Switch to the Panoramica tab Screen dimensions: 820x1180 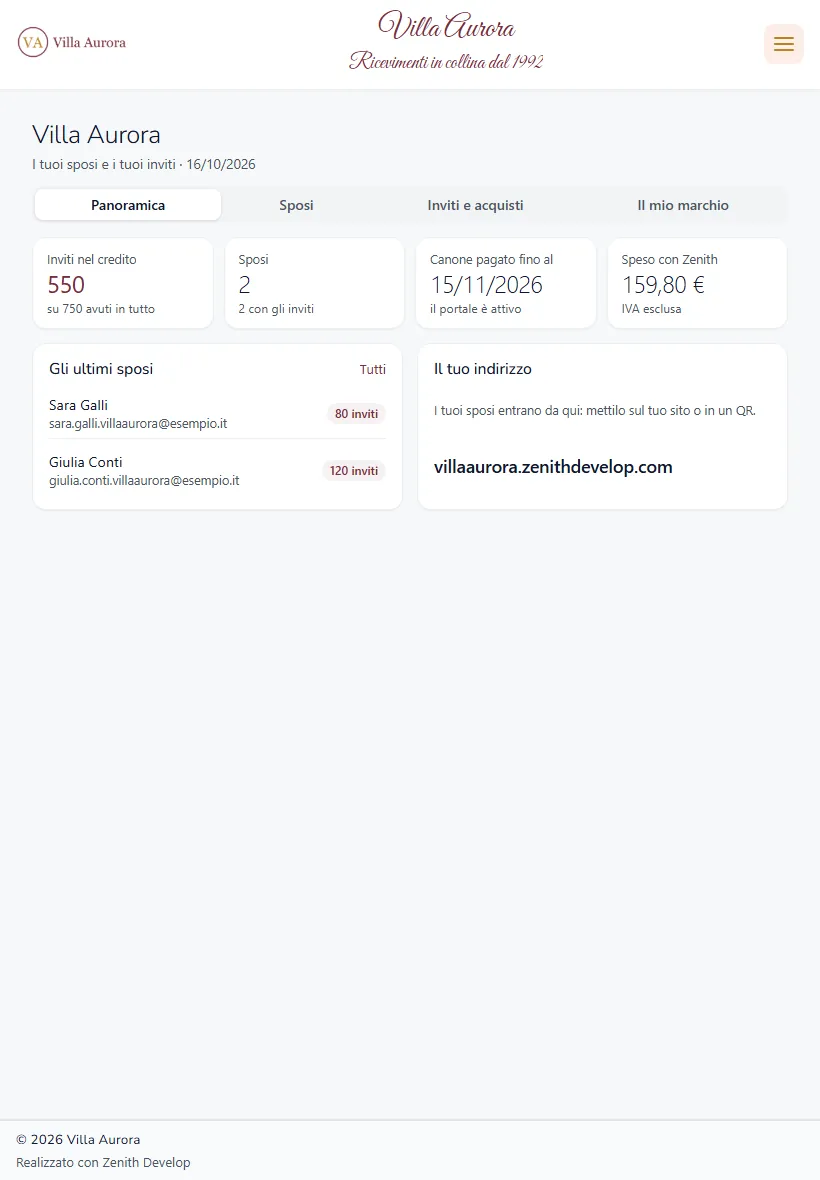[x=128, y=205]
